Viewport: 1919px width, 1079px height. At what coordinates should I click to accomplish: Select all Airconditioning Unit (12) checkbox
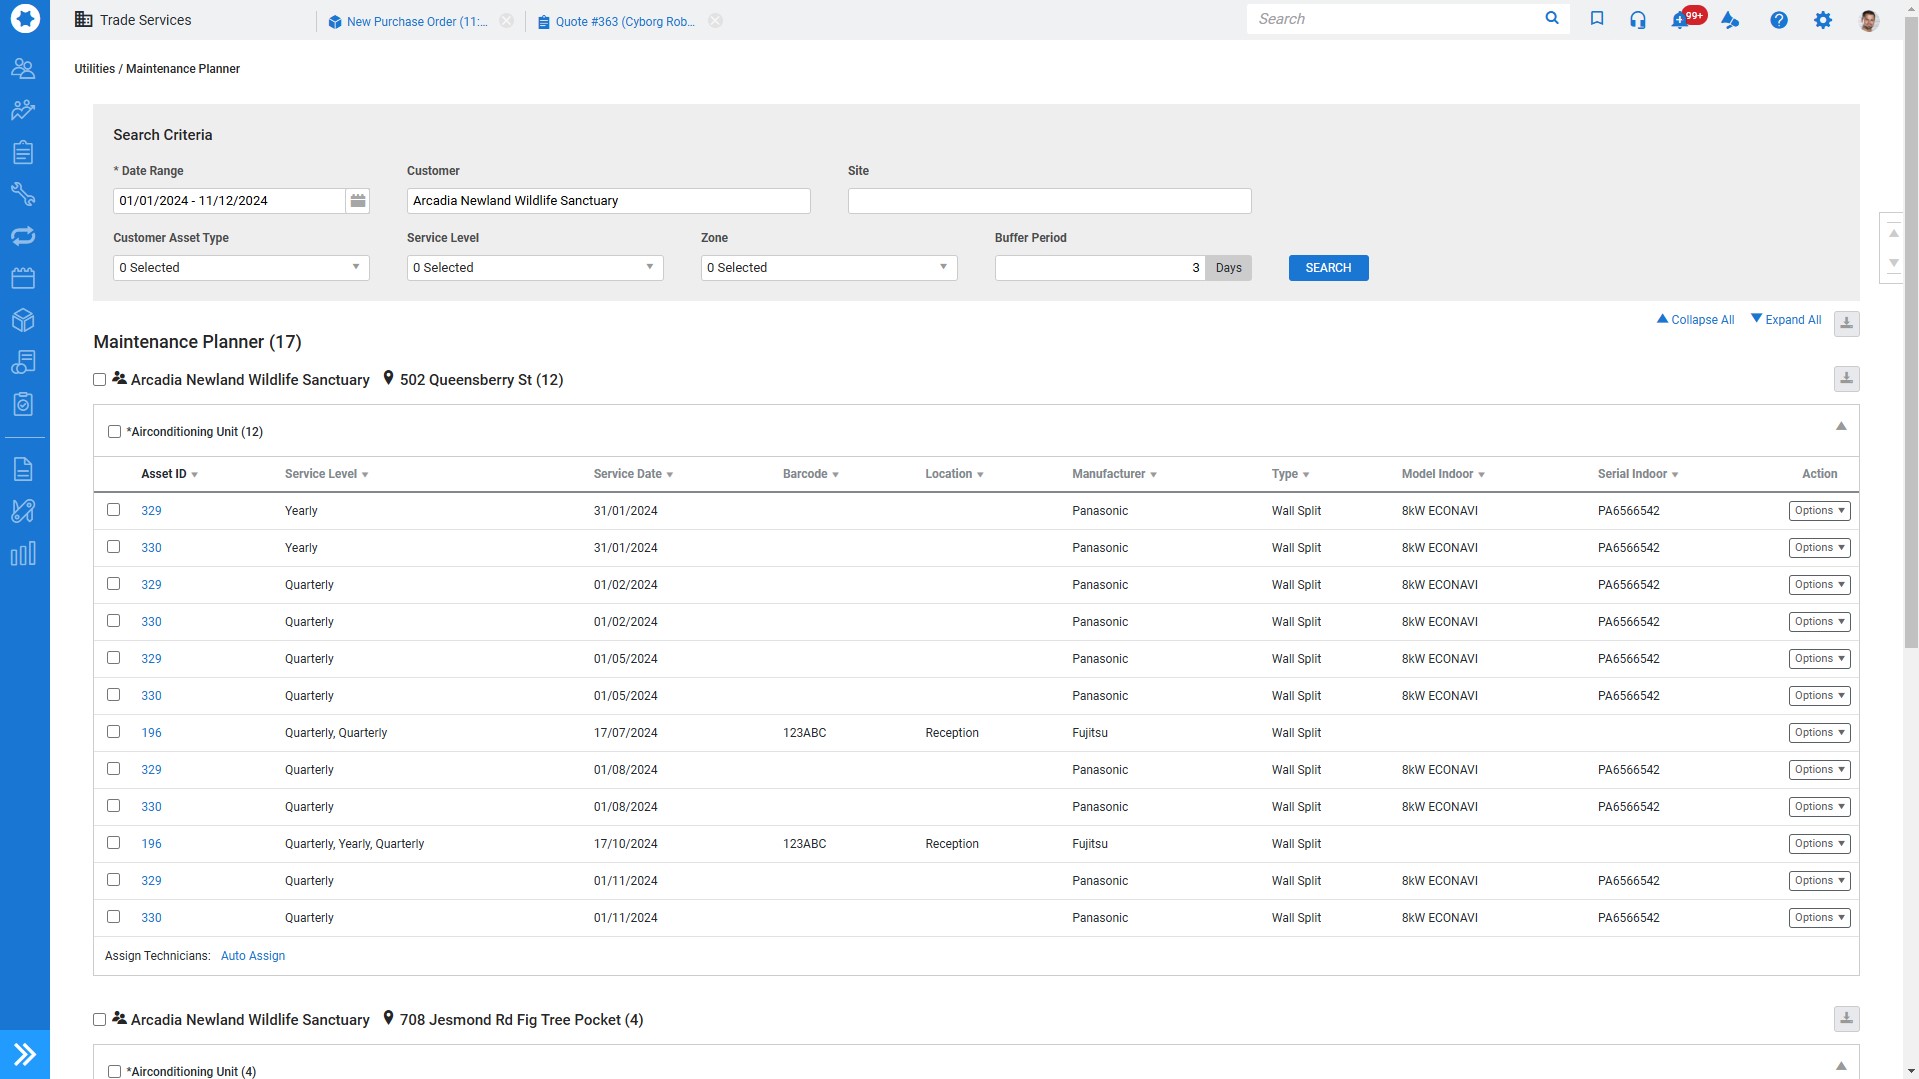[x=115, y=432]
